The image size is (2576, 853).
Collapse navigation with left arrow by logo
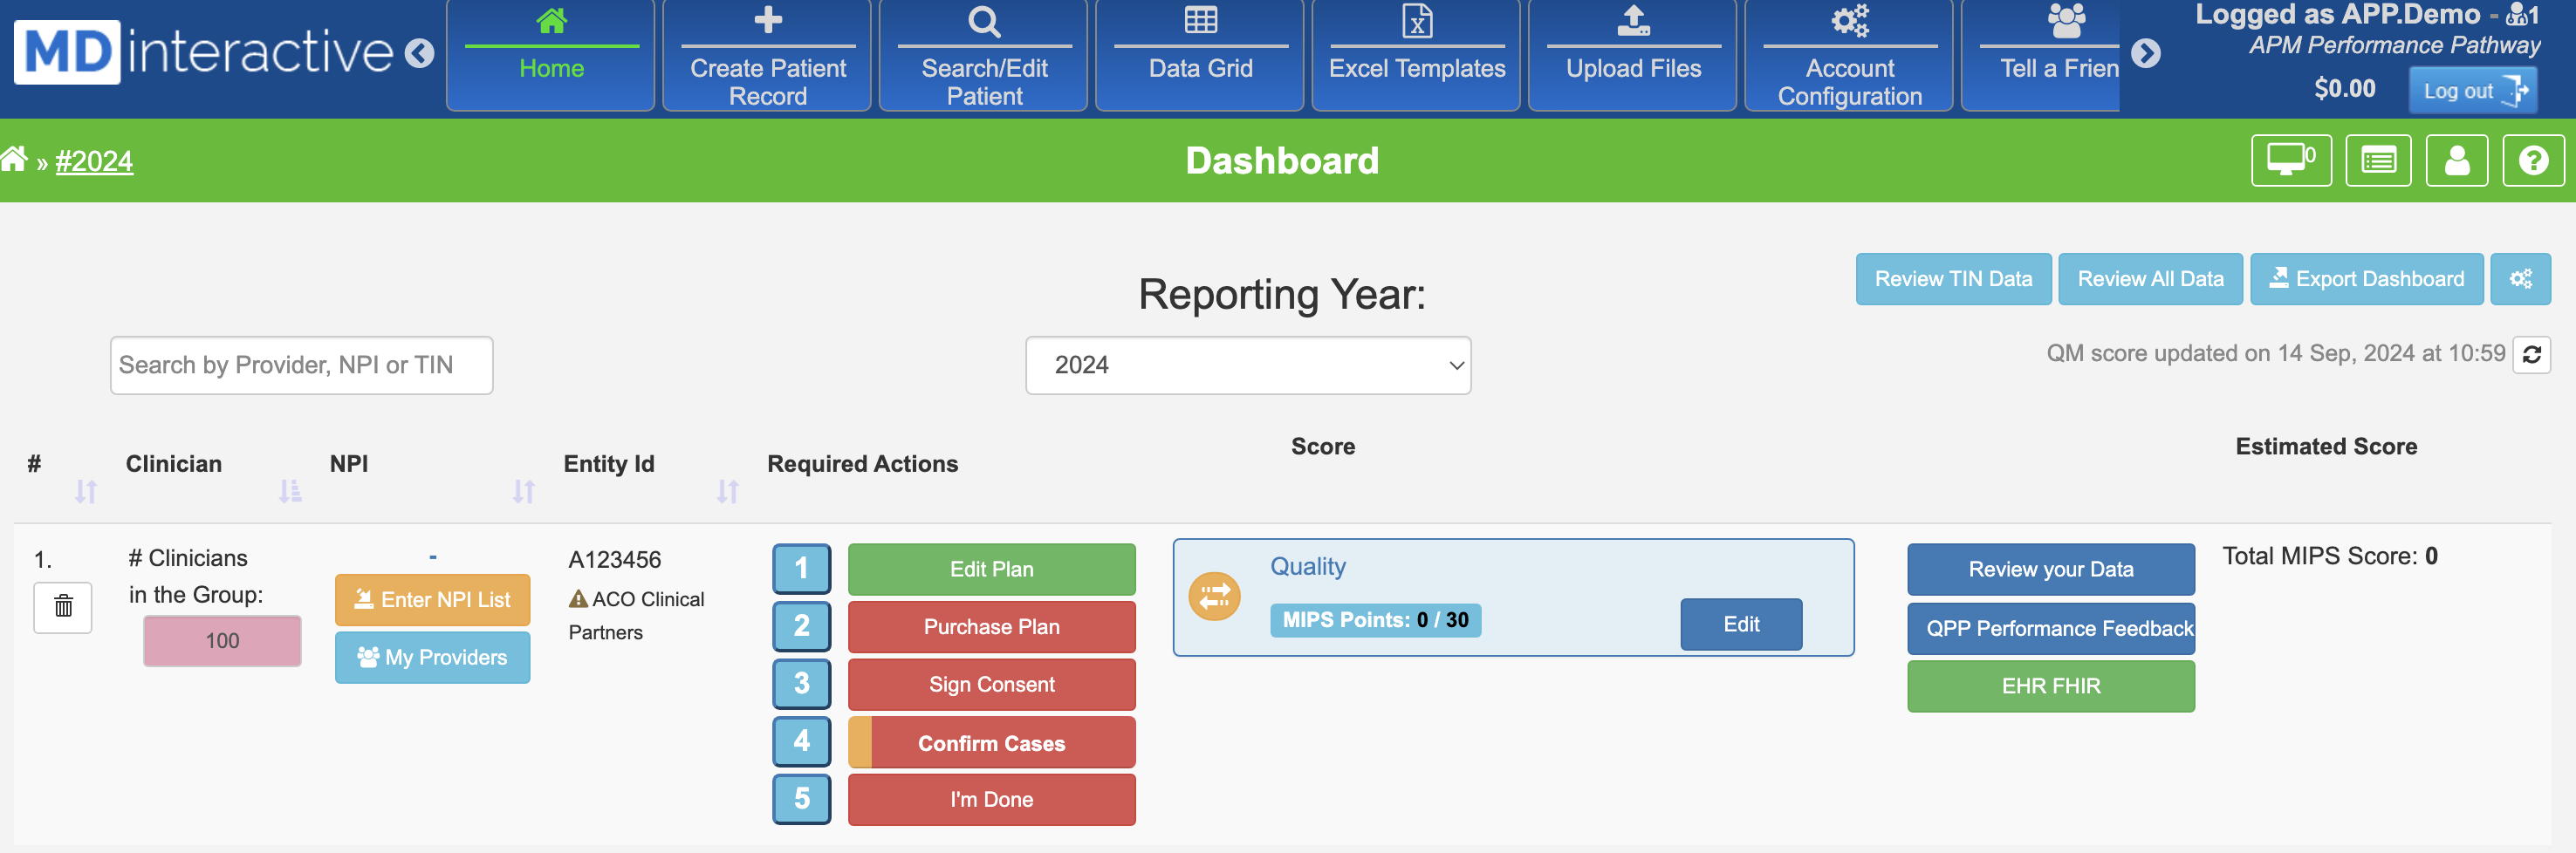pos(420,53)
